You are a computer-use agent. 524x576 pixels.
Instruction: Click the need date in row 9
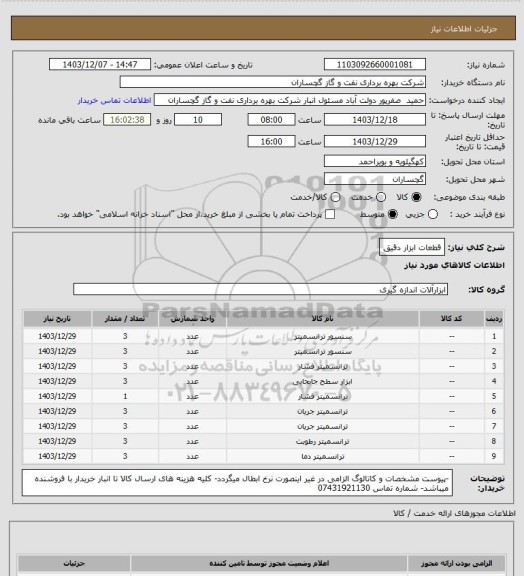pos(57,456)
